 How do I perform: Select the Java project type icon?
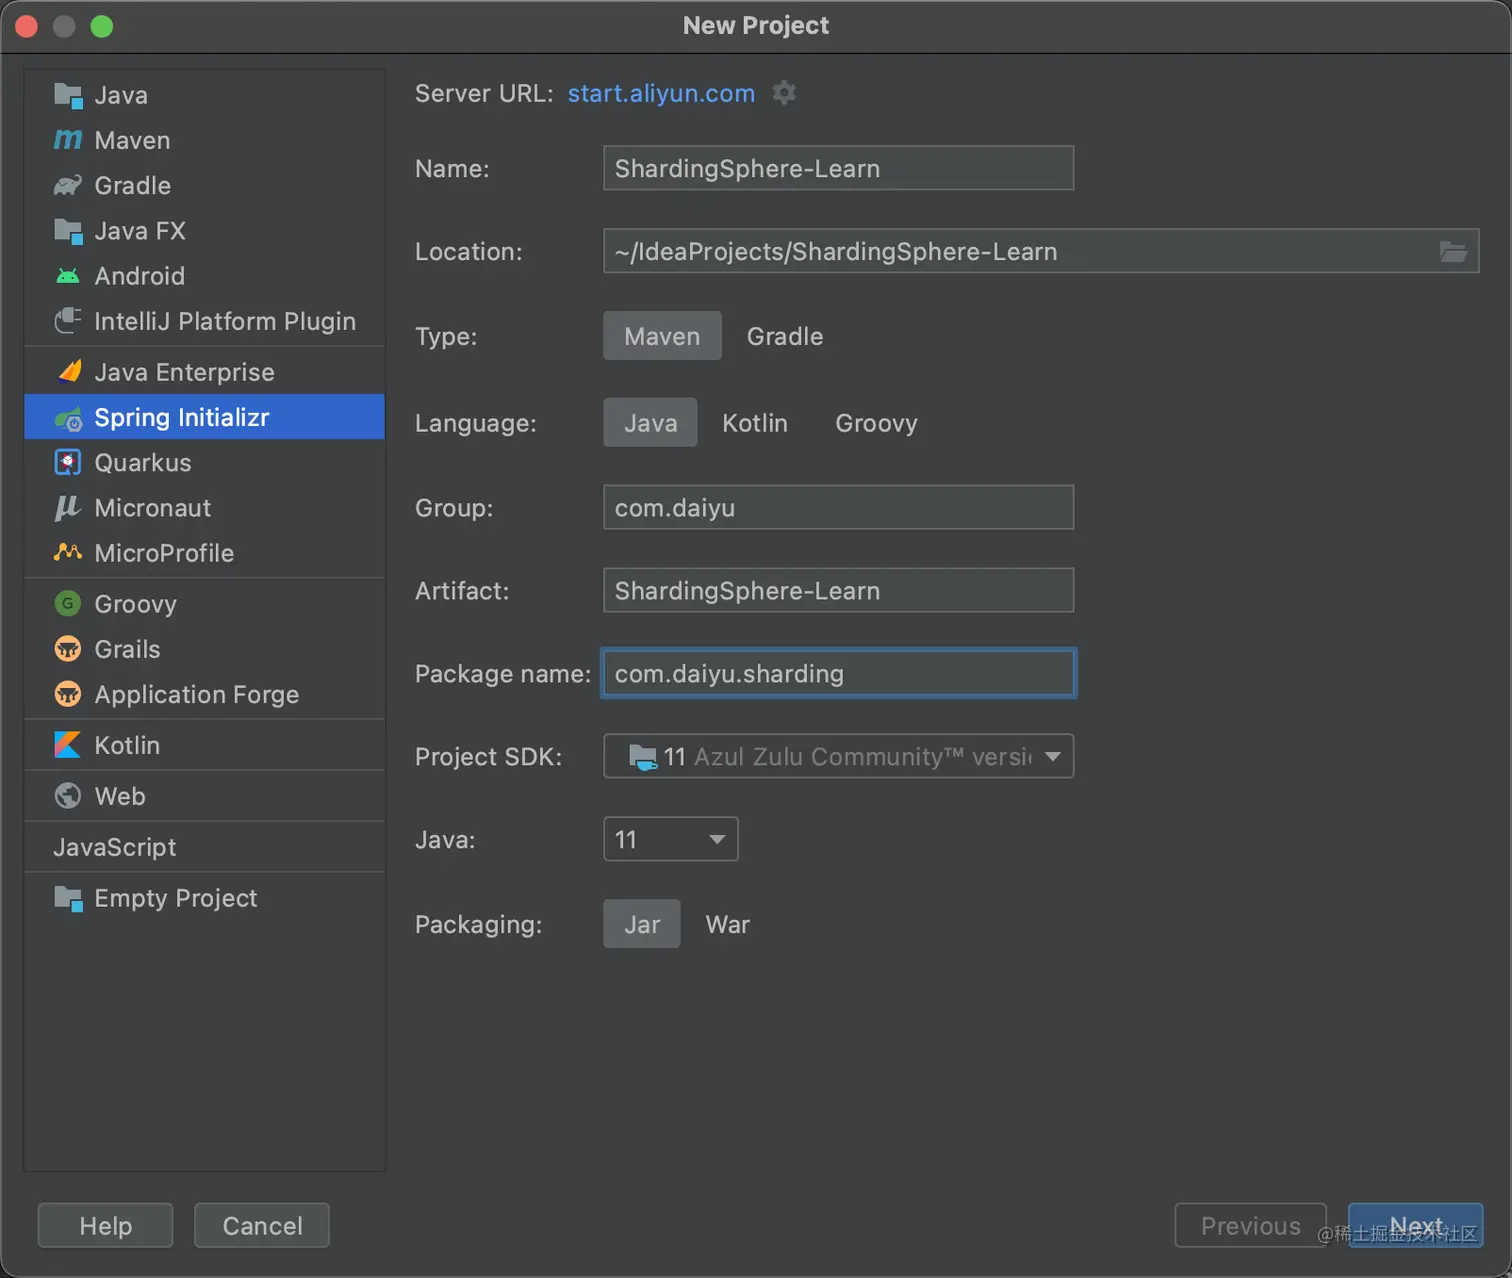coord(68,96)
